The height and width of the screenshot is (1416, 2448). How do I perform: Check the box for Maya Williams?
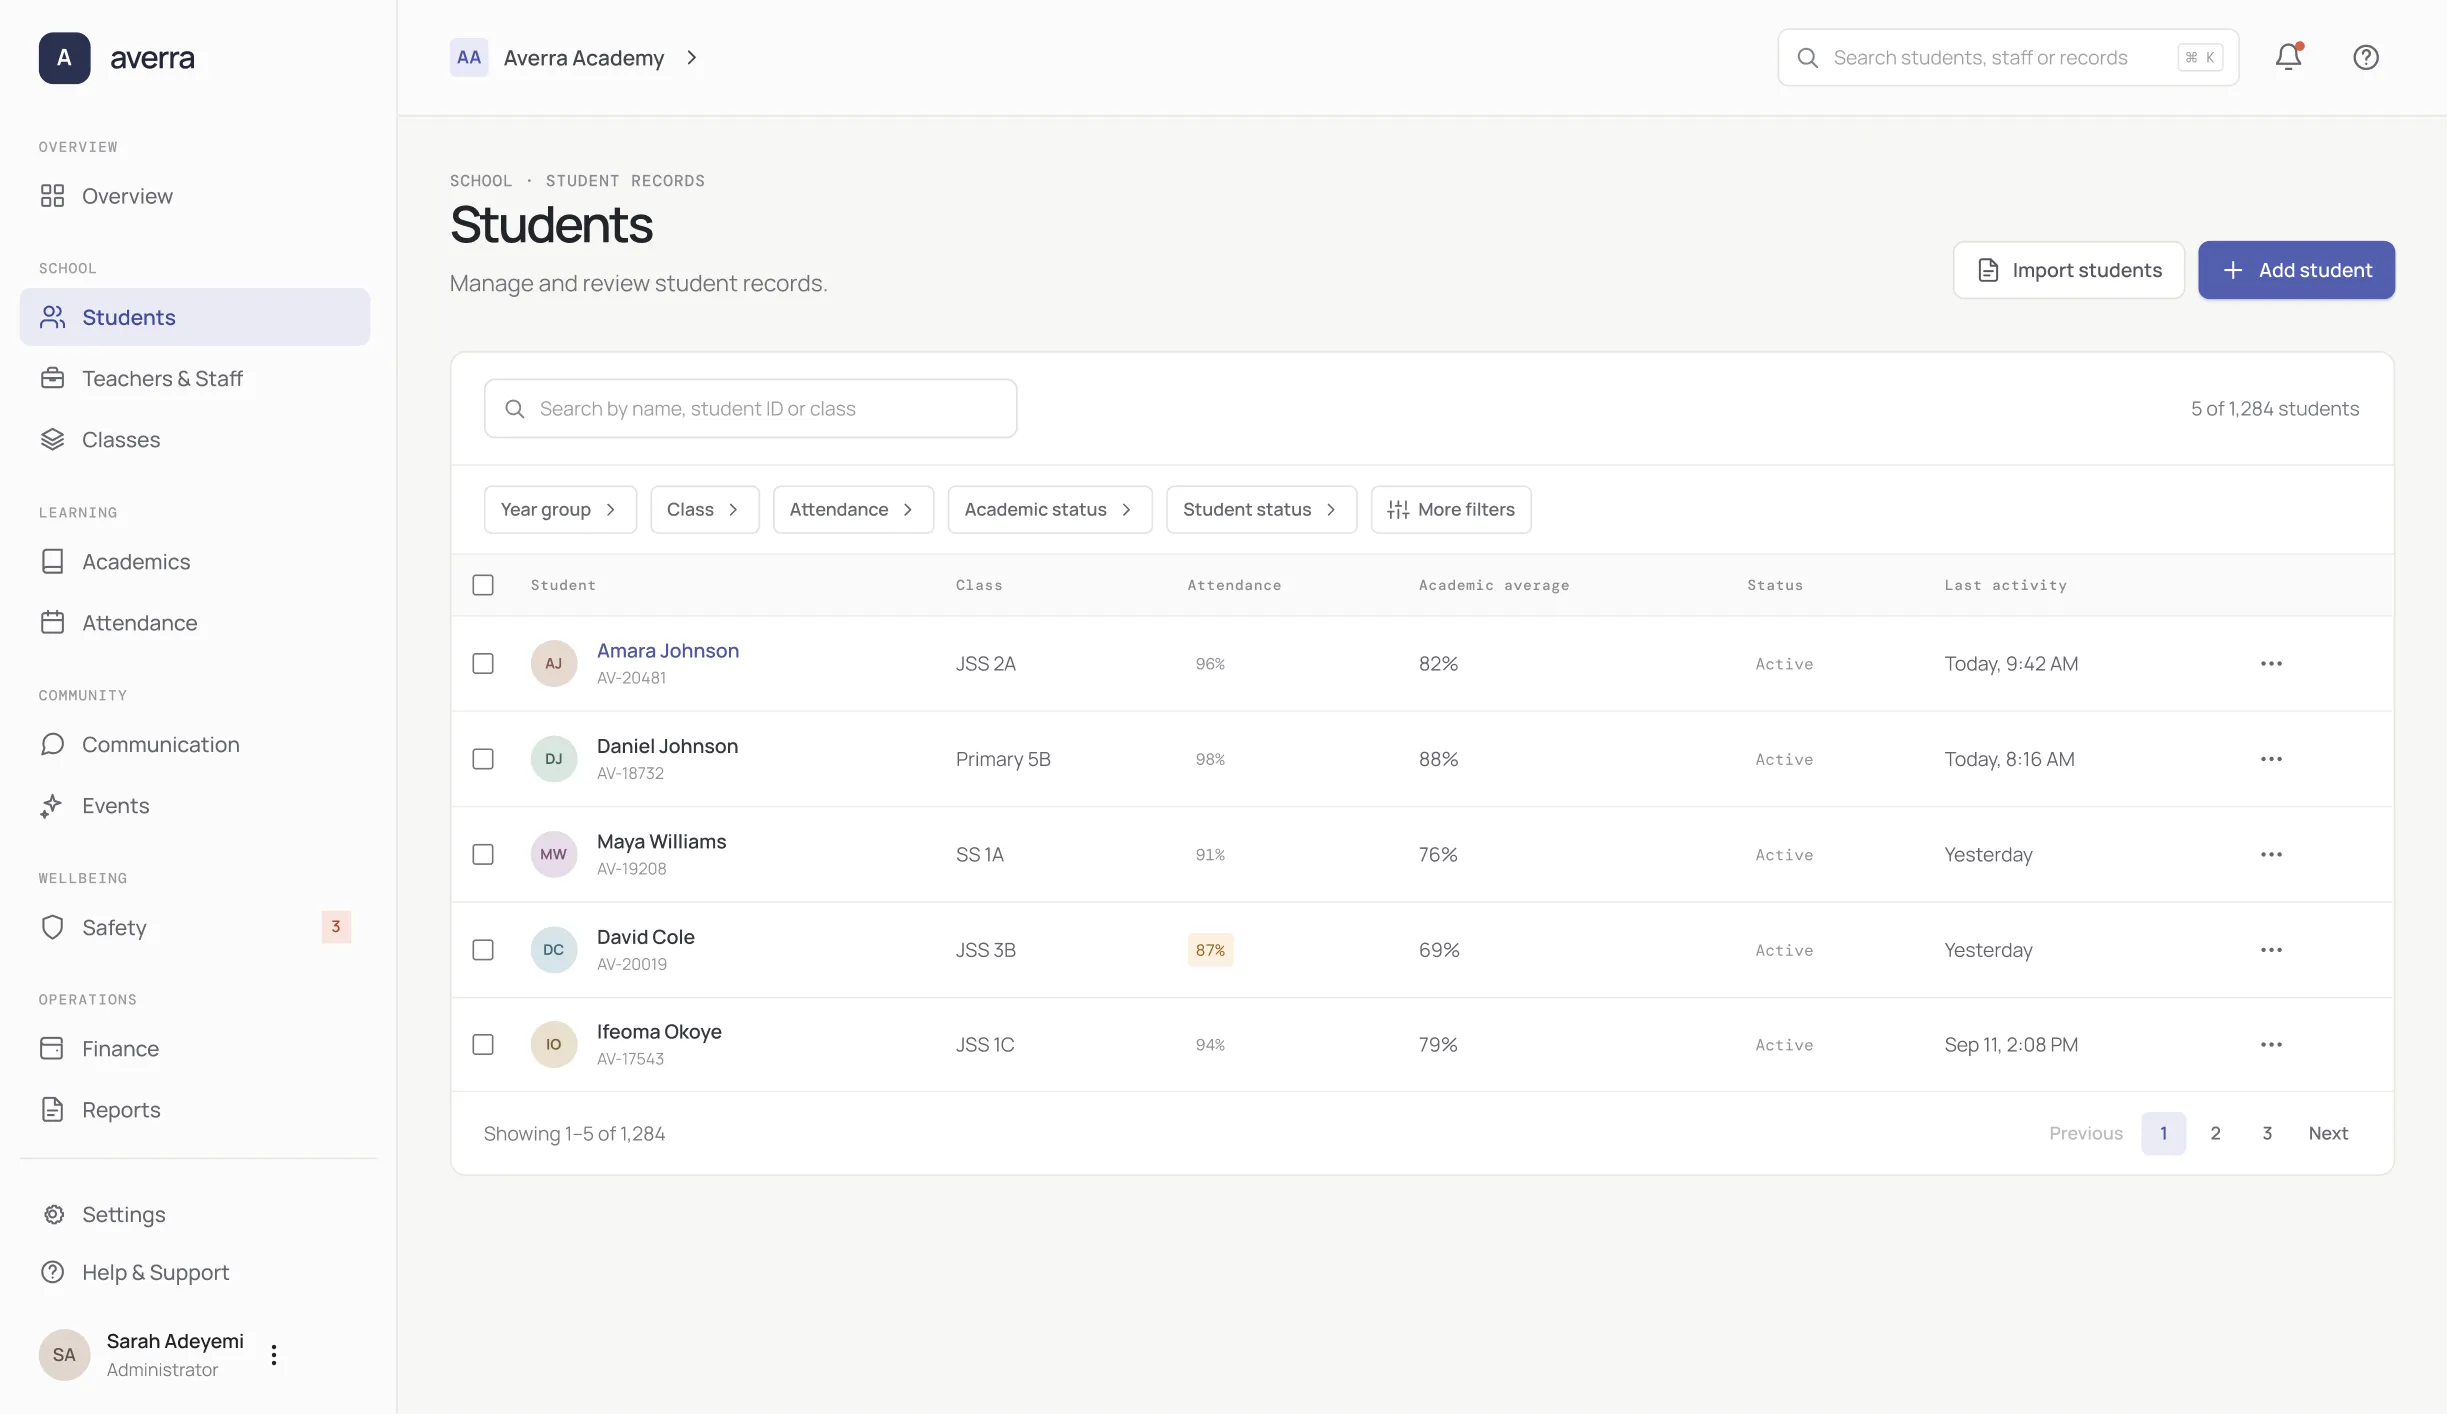click(483, 854)
